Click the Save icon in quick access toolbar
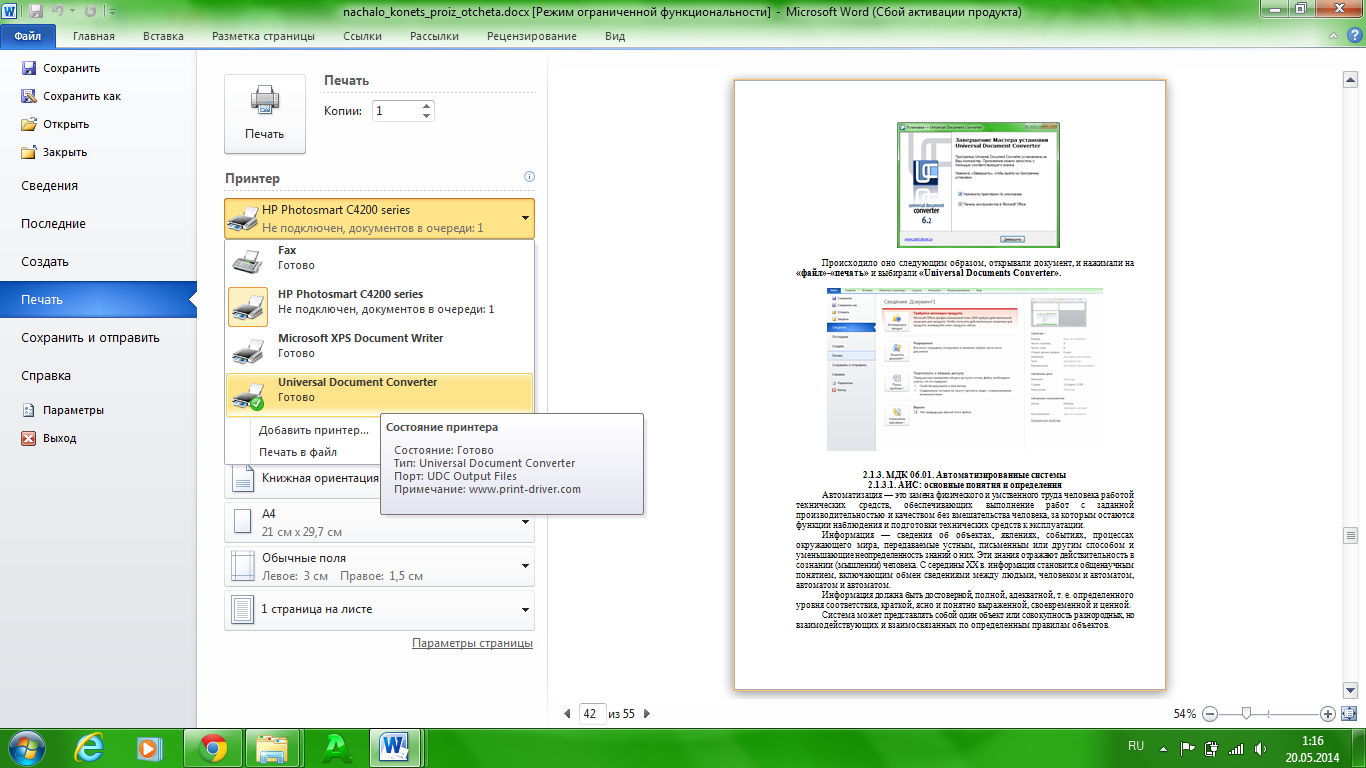1366x768 pixels. [37, 11]
